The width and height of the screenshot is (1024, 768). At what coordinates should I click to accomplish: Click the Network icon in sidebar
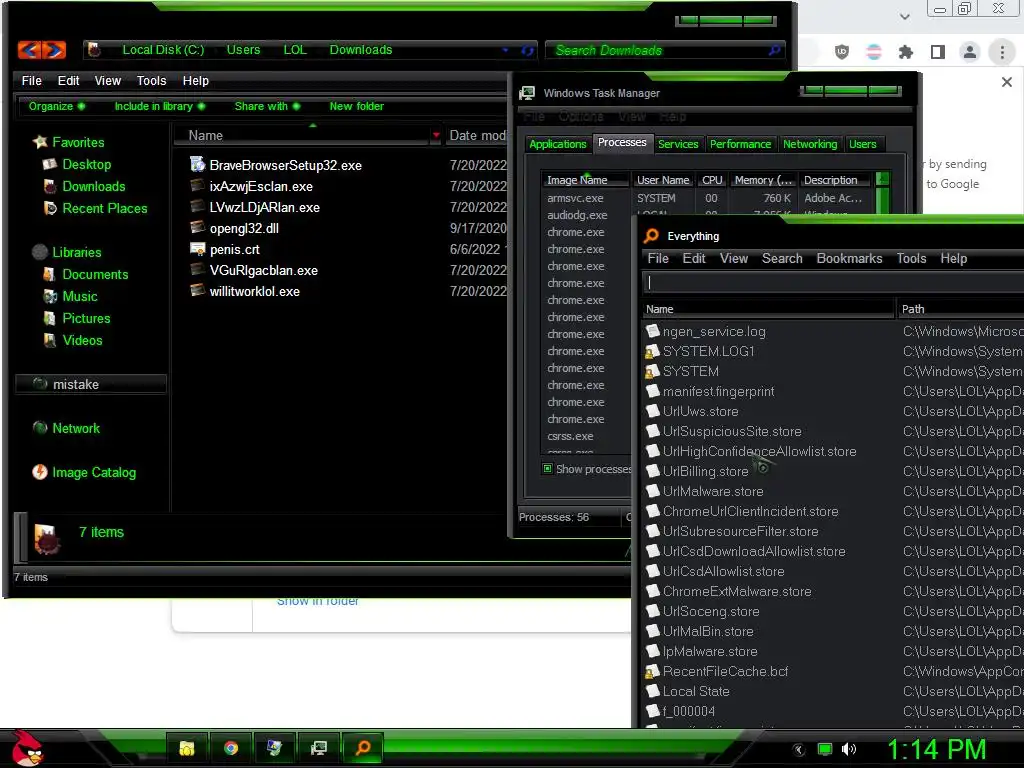pos(40,428)
